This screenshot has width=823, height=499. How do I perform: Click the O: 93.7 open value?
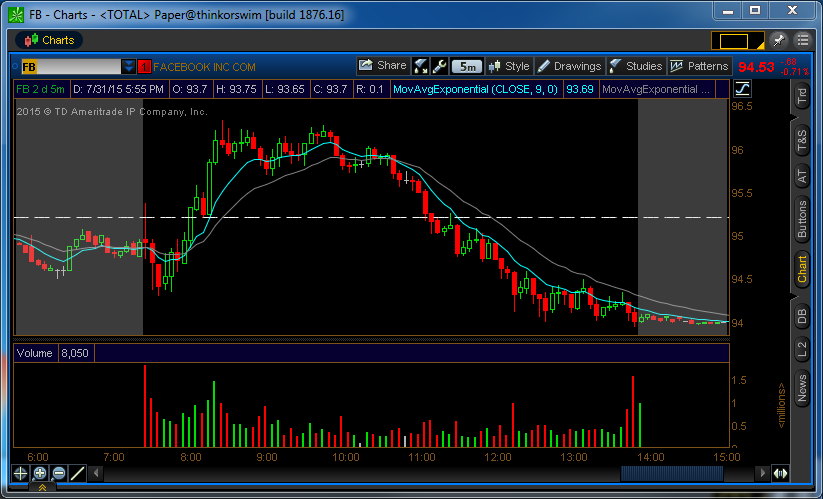[191, 89]
